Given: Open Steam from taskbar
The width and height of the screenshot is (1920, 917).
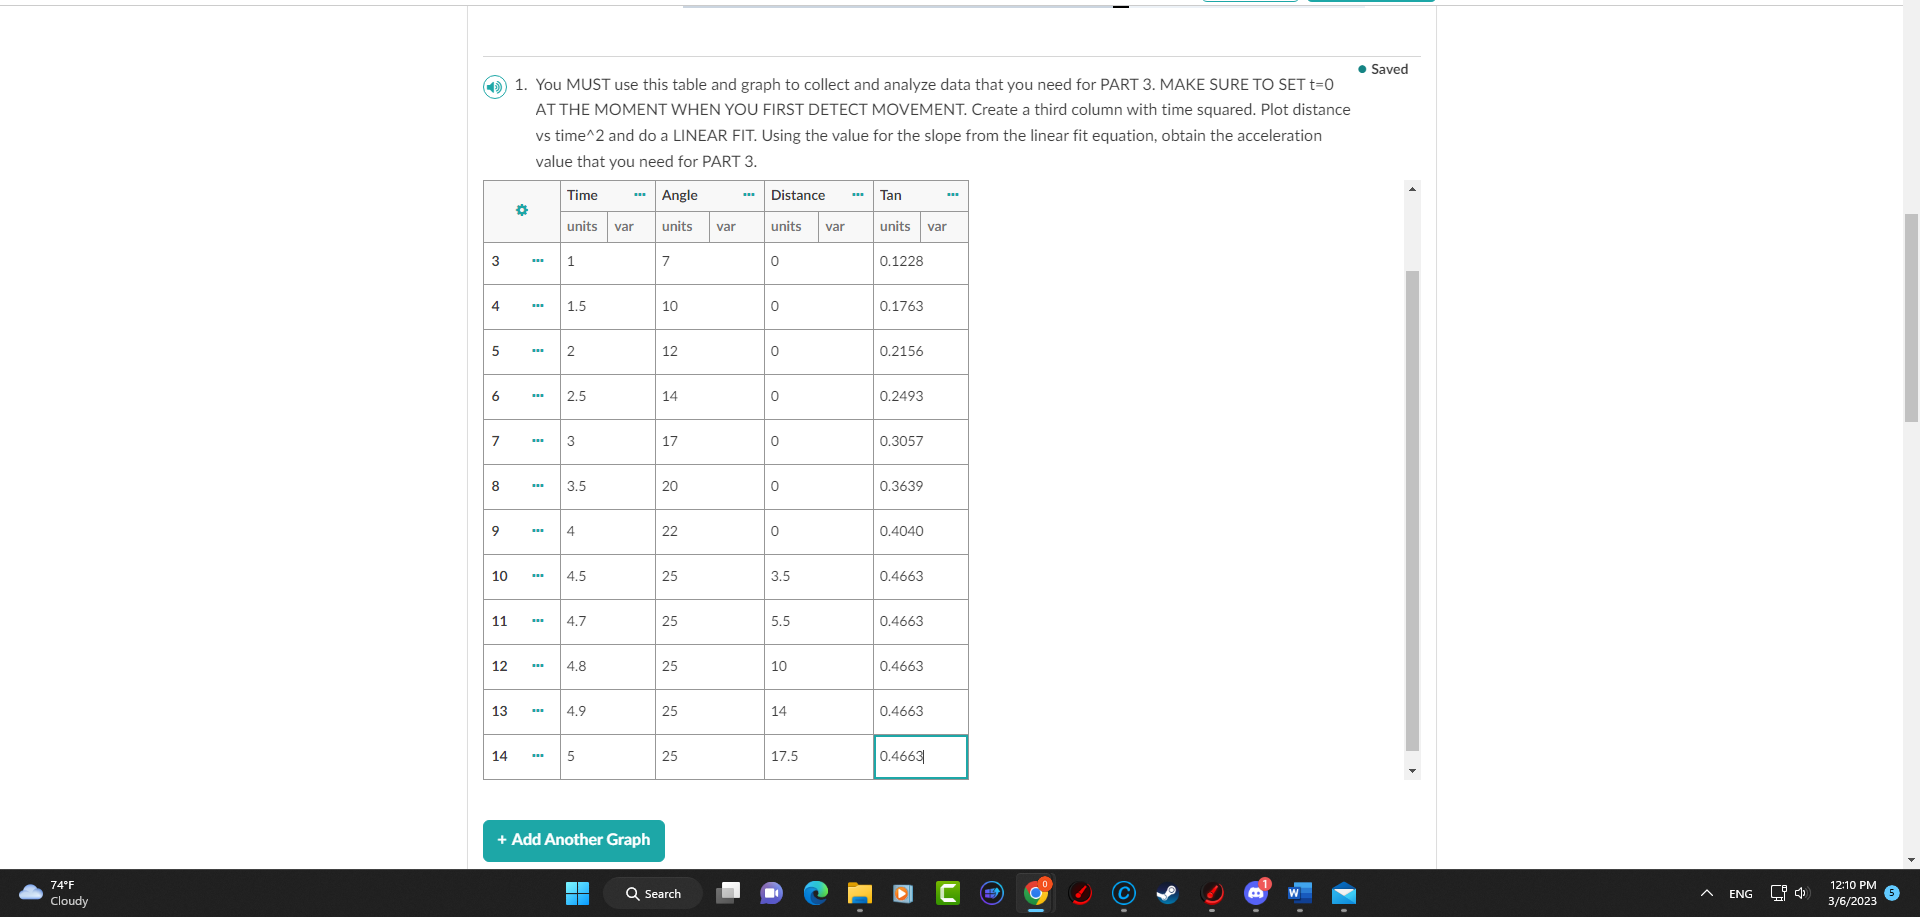Looking at the screenshot, I should click(1168, 893).
